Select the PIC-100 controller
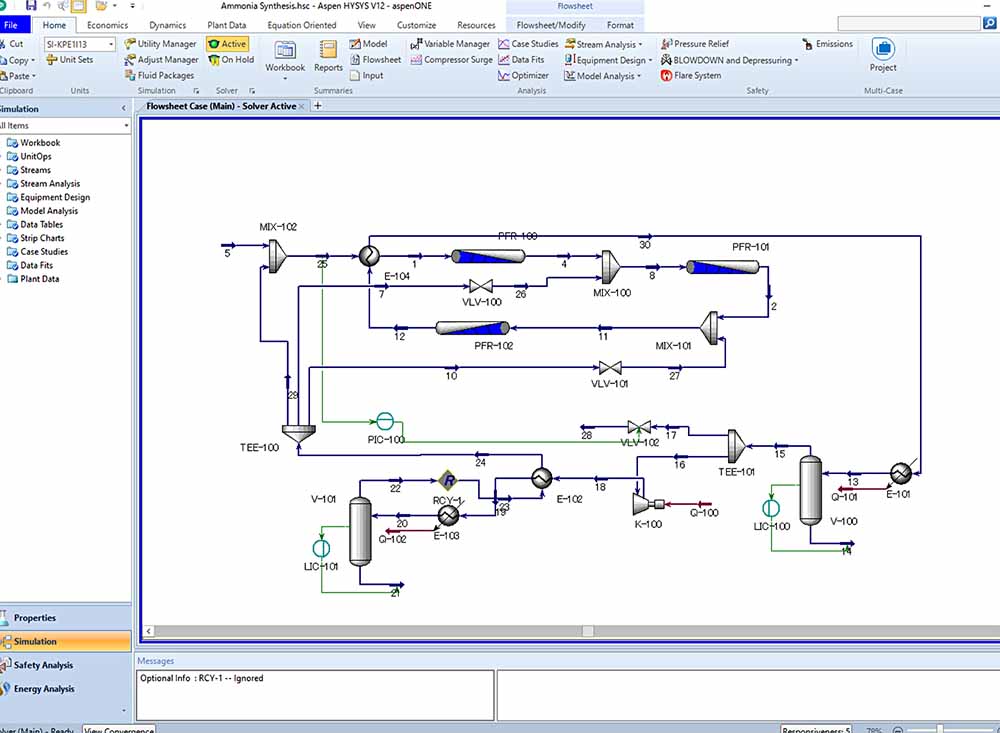 [x=385, y=421]
